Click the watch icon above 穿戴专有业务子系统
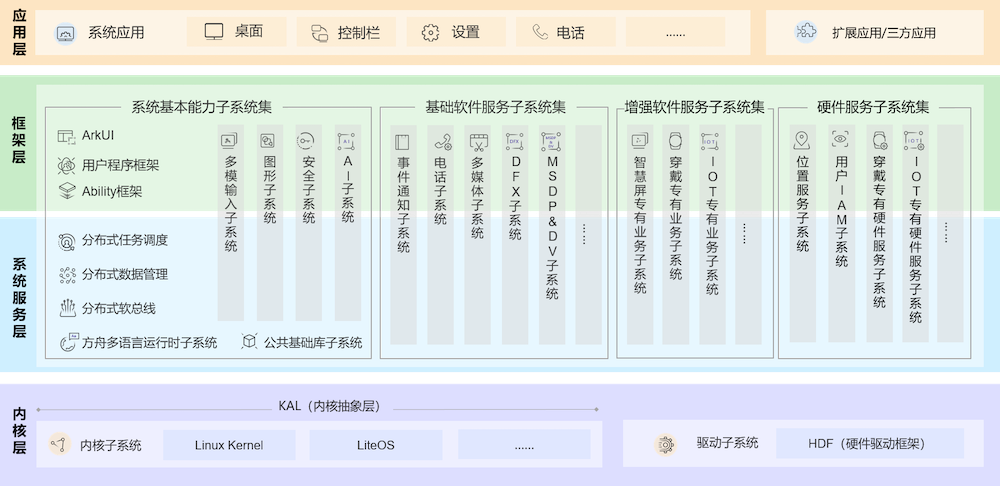This screenshot has width=1000, height=486. pos(675,141)
